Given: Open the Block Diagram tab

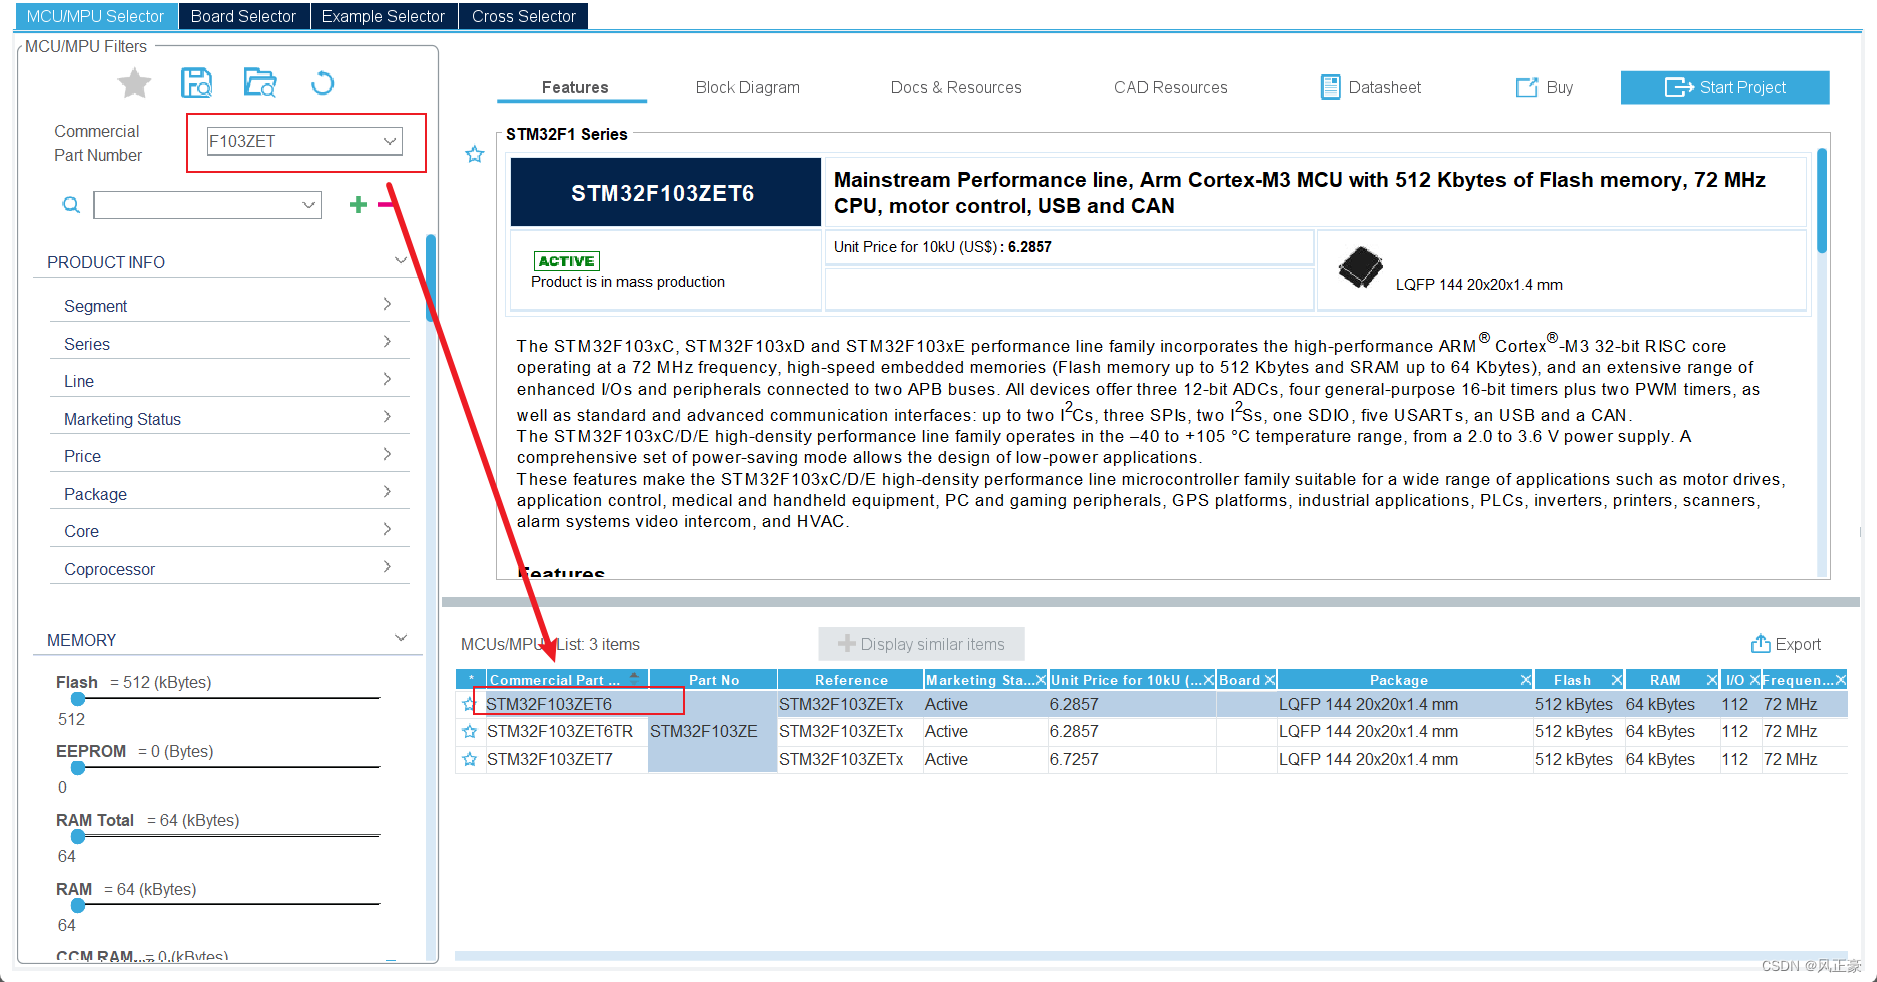Looking at the screenshot, I should coord(747,87).
